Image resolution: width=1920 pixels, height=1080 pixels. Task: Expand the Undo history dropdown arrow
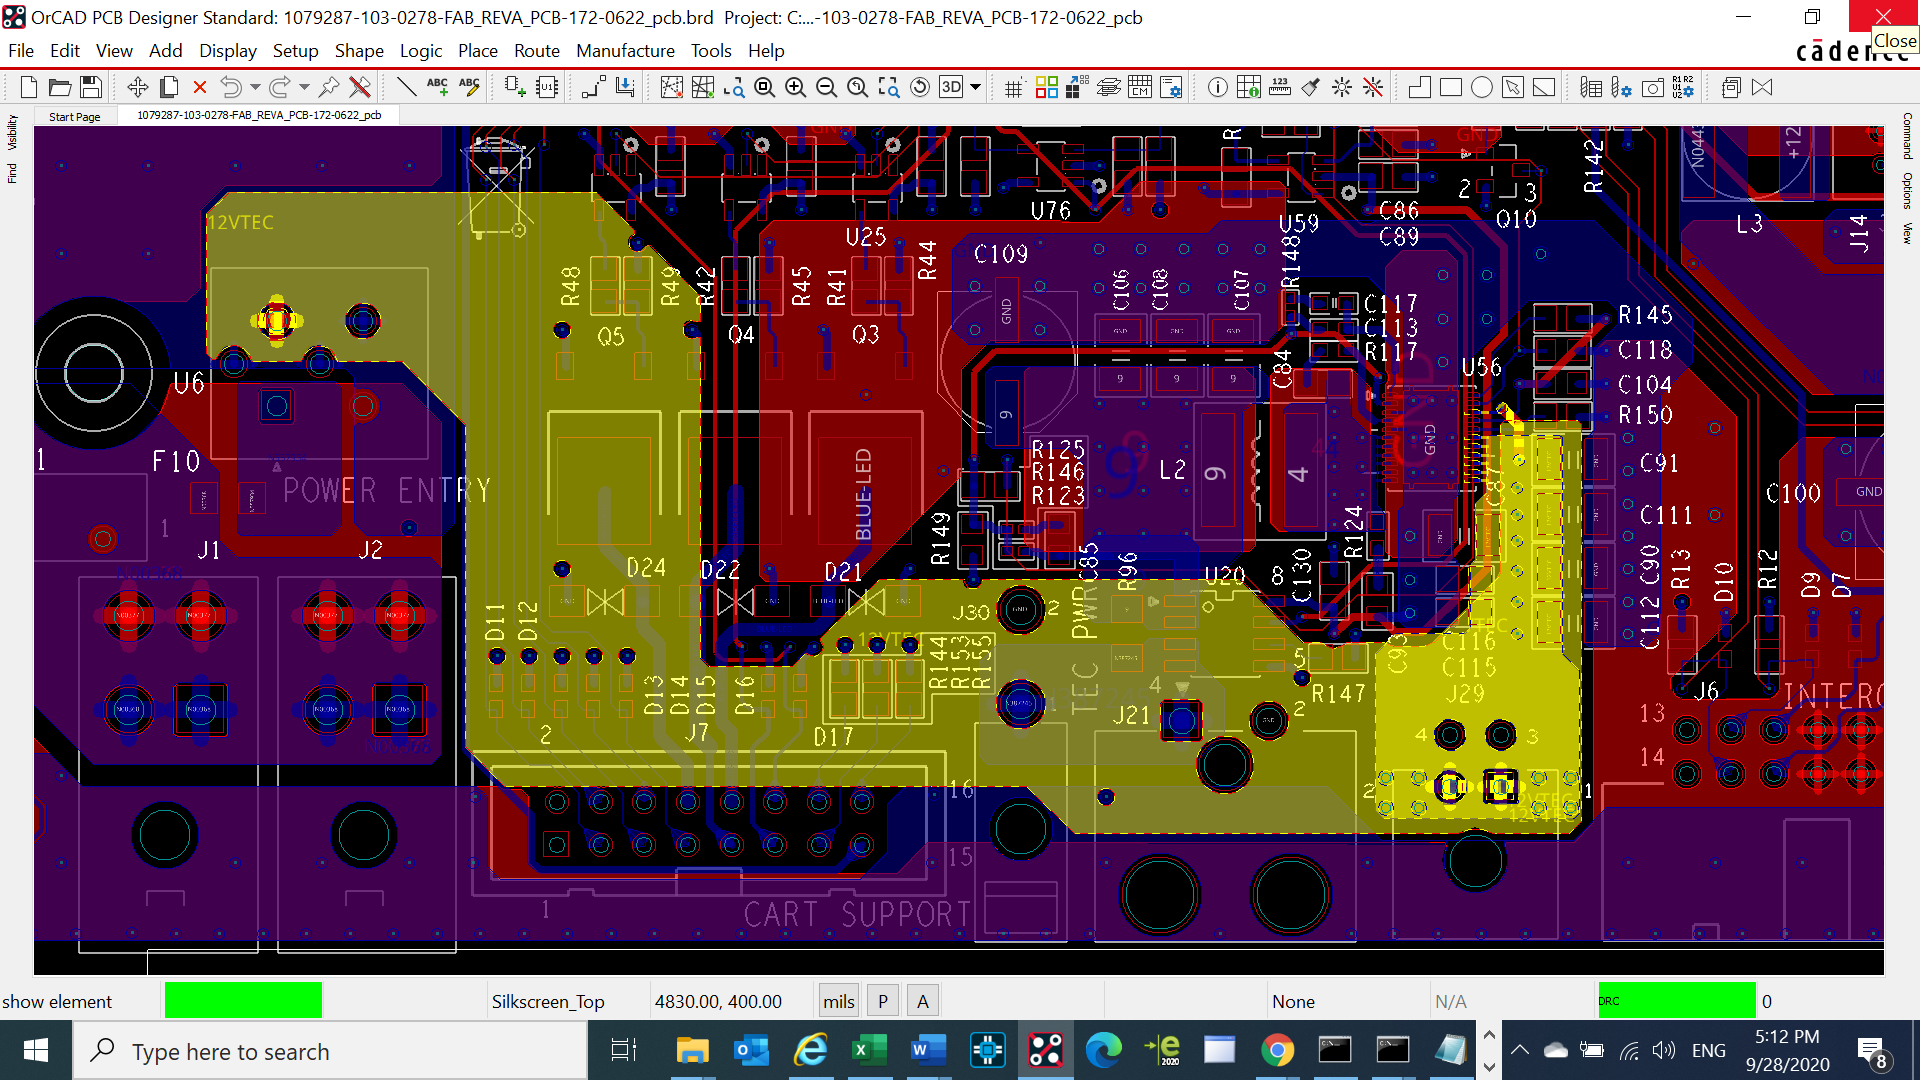click(256, 88)
